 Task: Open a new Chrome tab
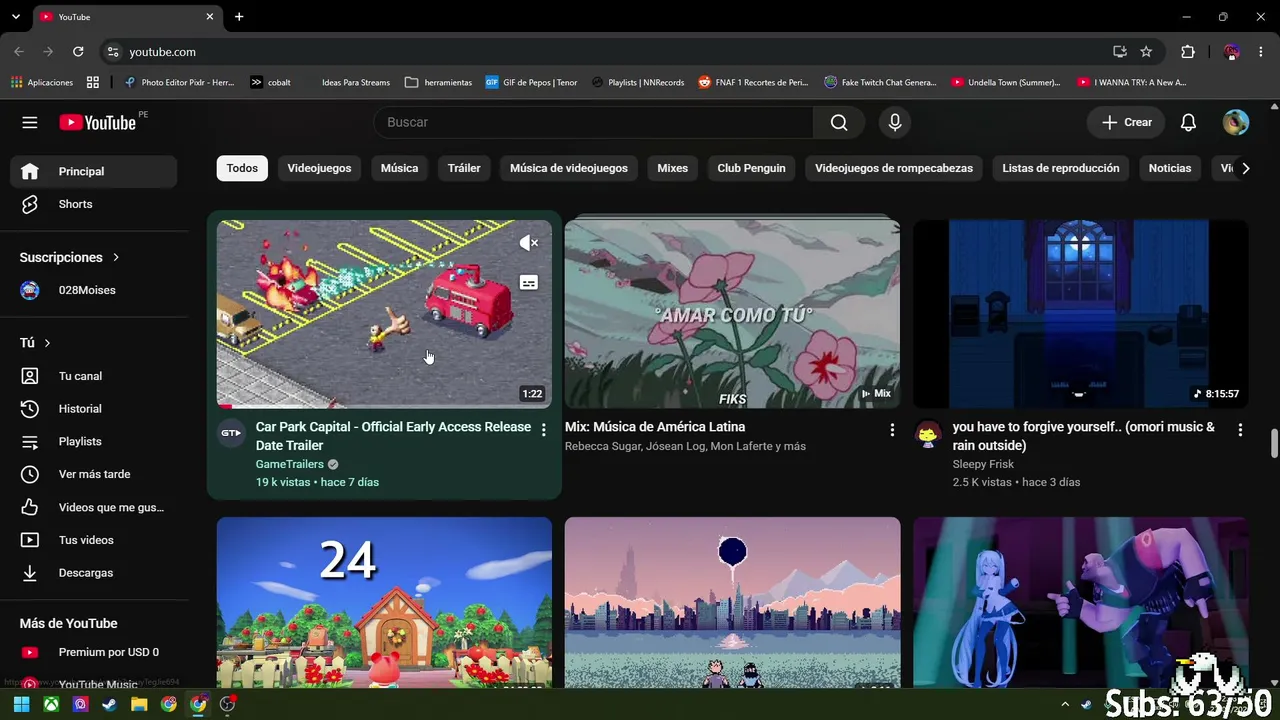point(239,17)
